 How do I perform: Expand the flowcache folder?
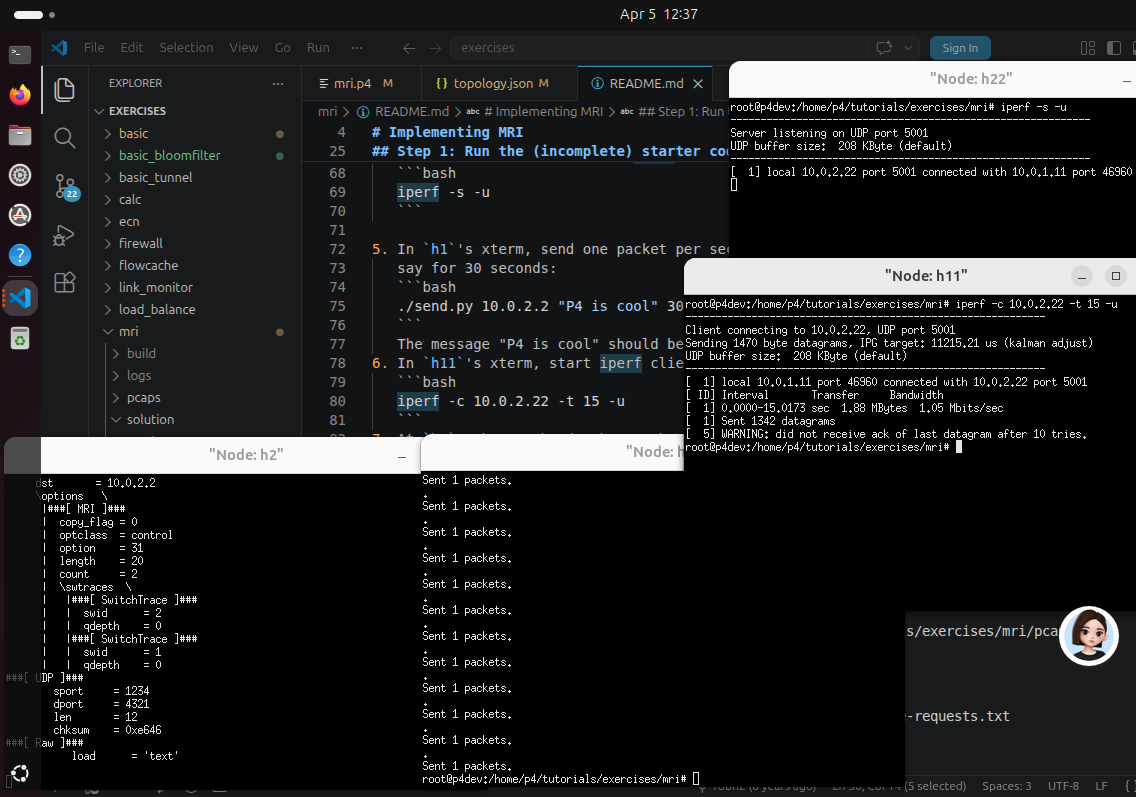(196, 265)
